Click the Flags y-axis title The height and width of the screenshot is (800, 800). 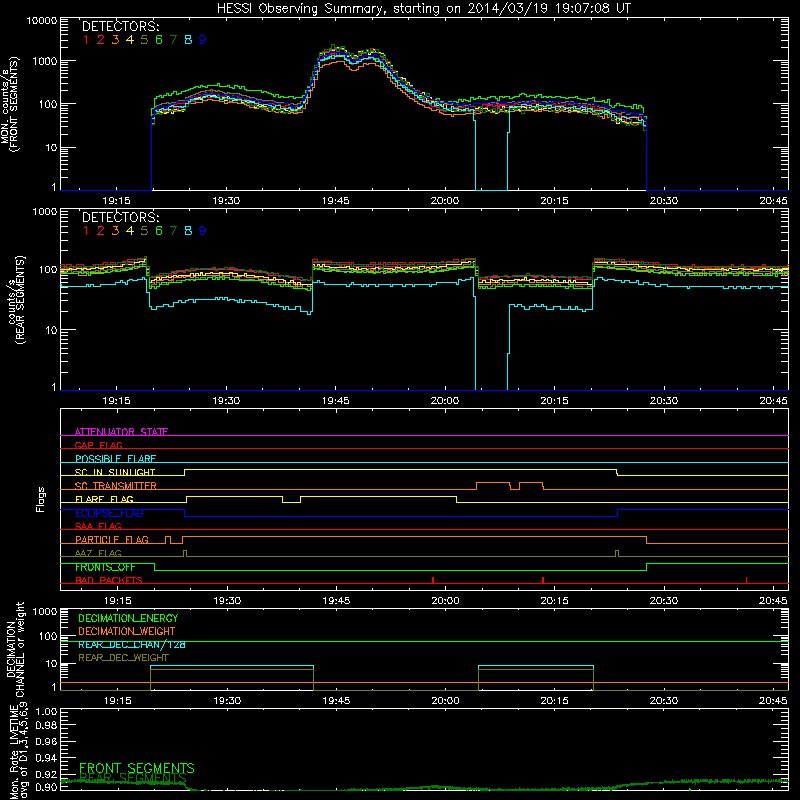(x=41, y=499)
